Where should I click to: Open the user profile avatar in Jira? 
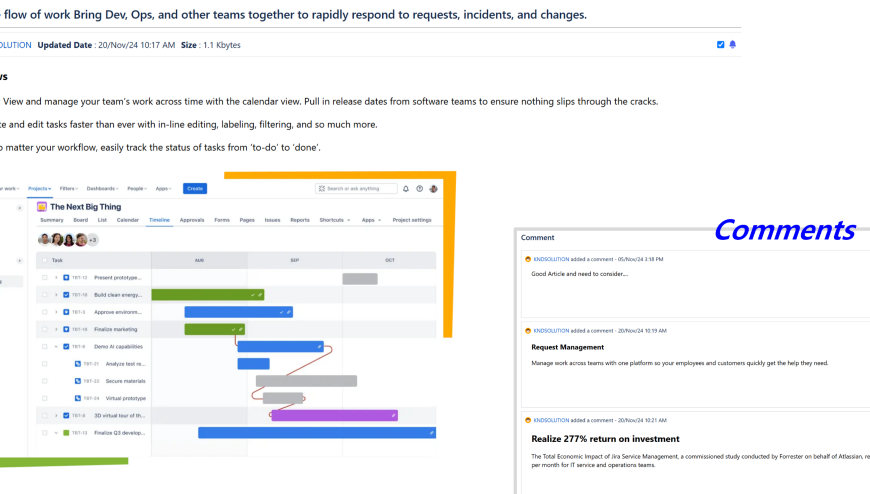point(434,188)
